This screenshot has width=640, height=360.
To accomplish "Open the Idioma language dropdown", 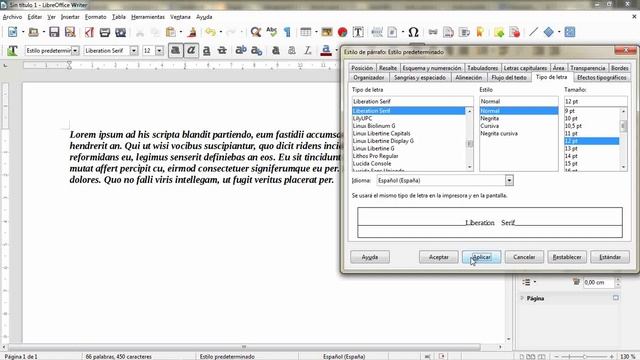I will [x=509, y=180].
